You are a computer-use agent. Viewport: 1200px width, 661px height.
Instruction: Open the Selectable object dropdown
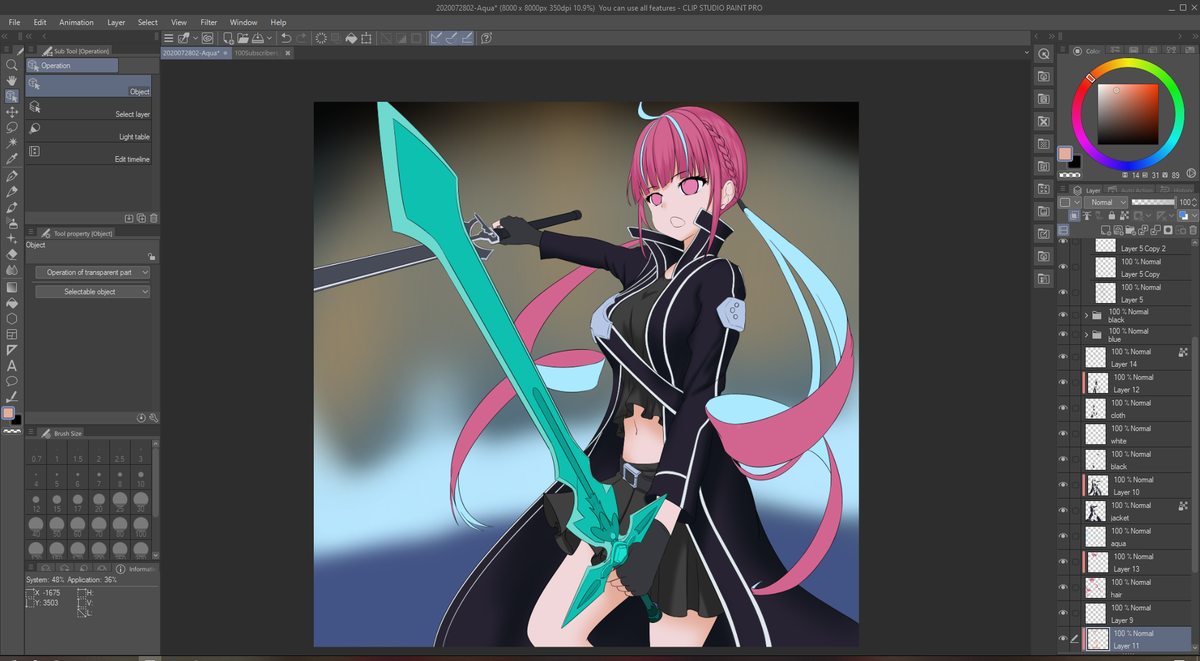pyautogui.click(x=92, y=292)
